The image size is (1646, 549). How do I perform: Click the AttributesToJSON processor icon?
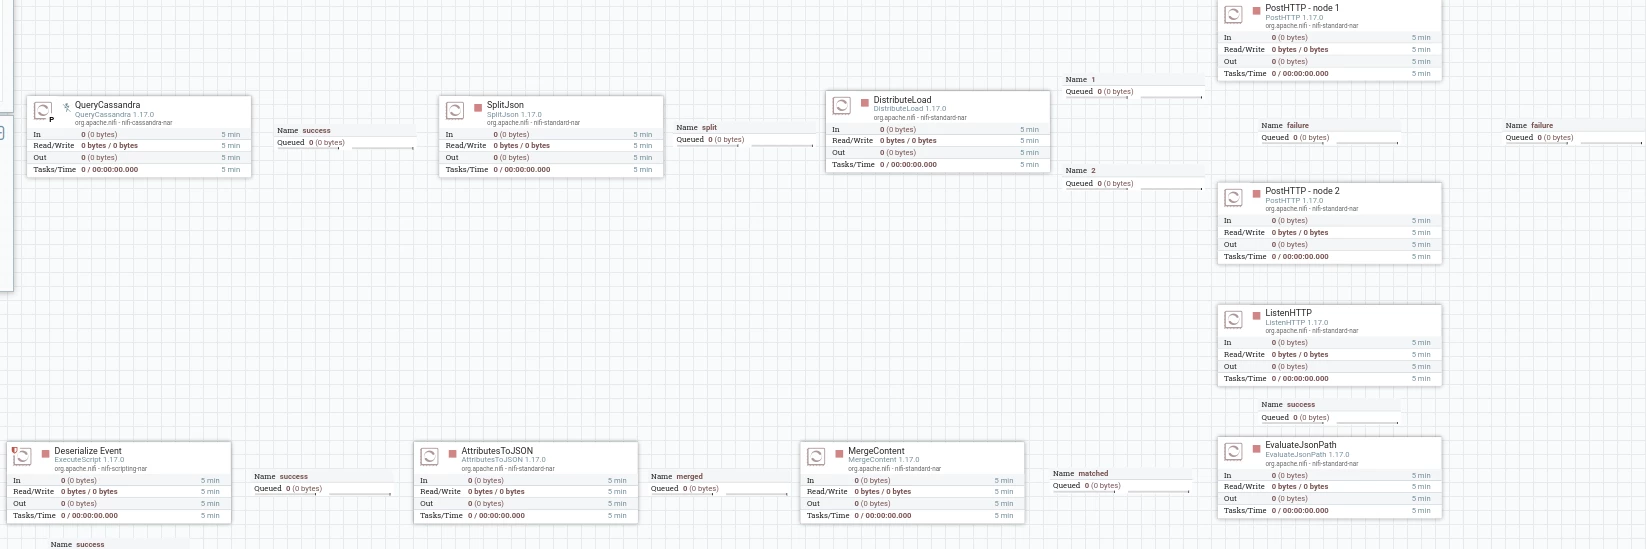click(x=429, y=456)
